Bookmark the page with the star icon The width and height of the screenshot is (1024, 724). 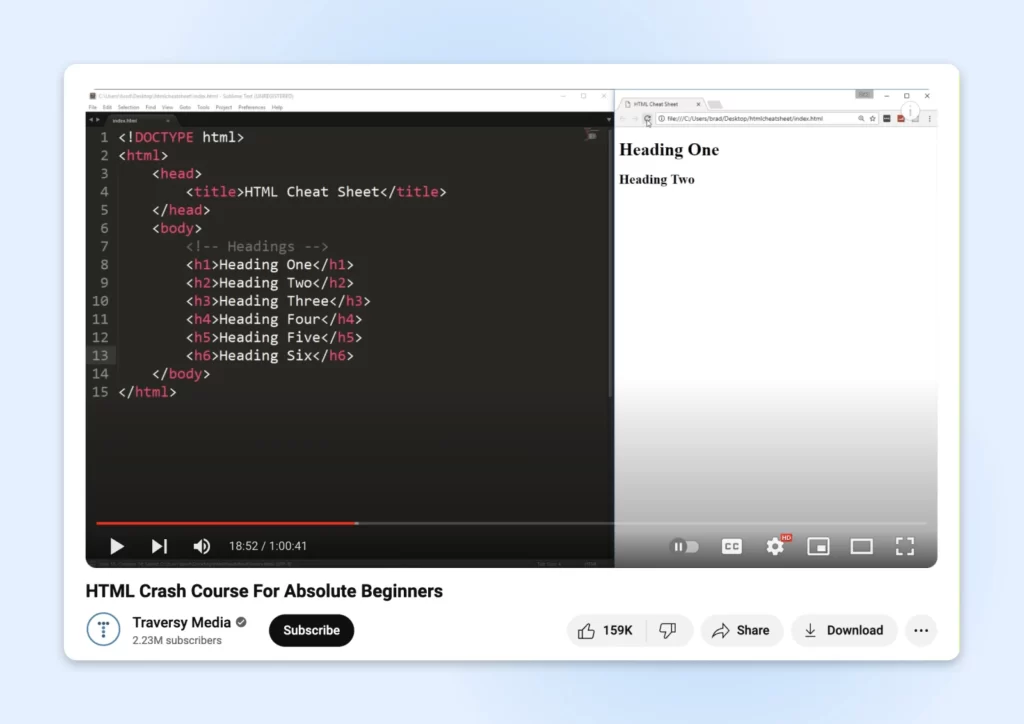[872, 119]
